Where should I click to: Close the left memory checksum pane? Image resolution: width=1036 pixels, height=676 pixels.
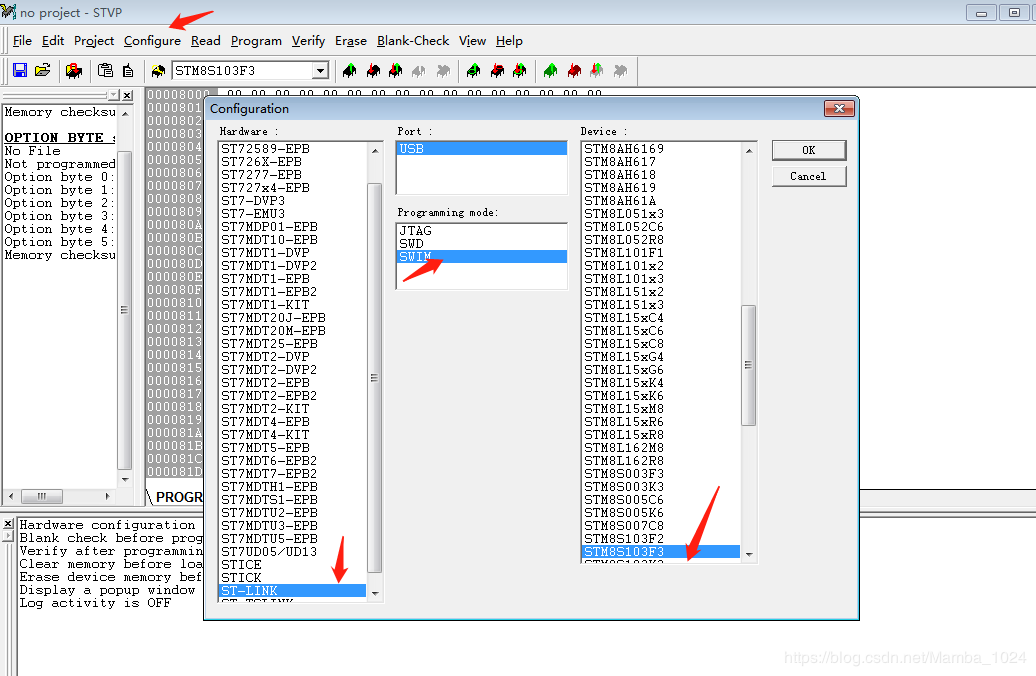(128, 95)
